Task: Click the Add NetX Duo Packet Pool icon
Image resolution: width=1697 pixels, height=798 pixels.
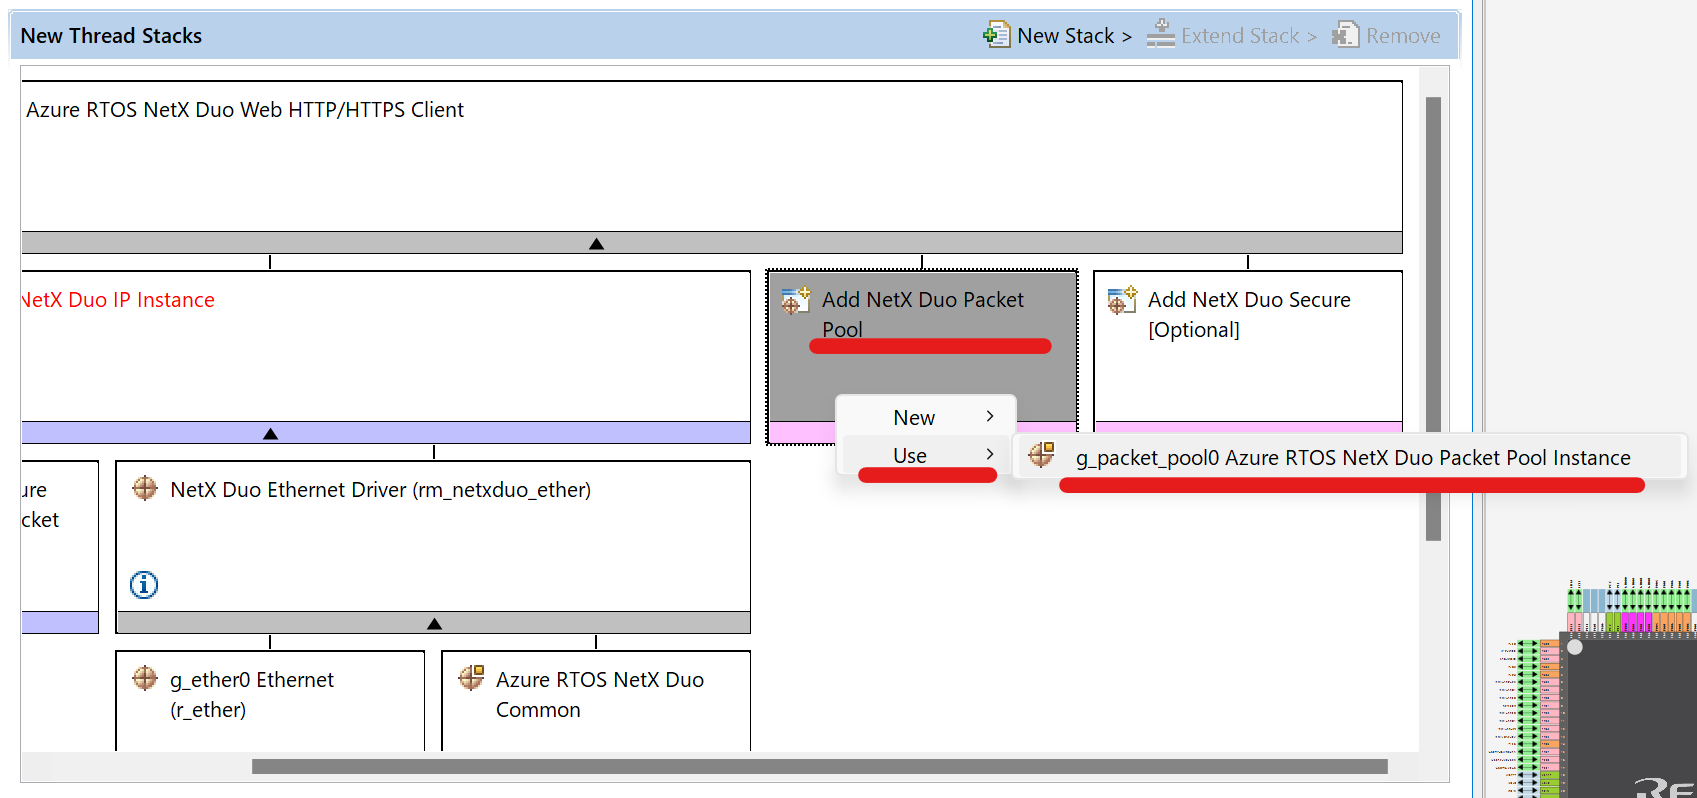Action: click(x=796, y=300)
